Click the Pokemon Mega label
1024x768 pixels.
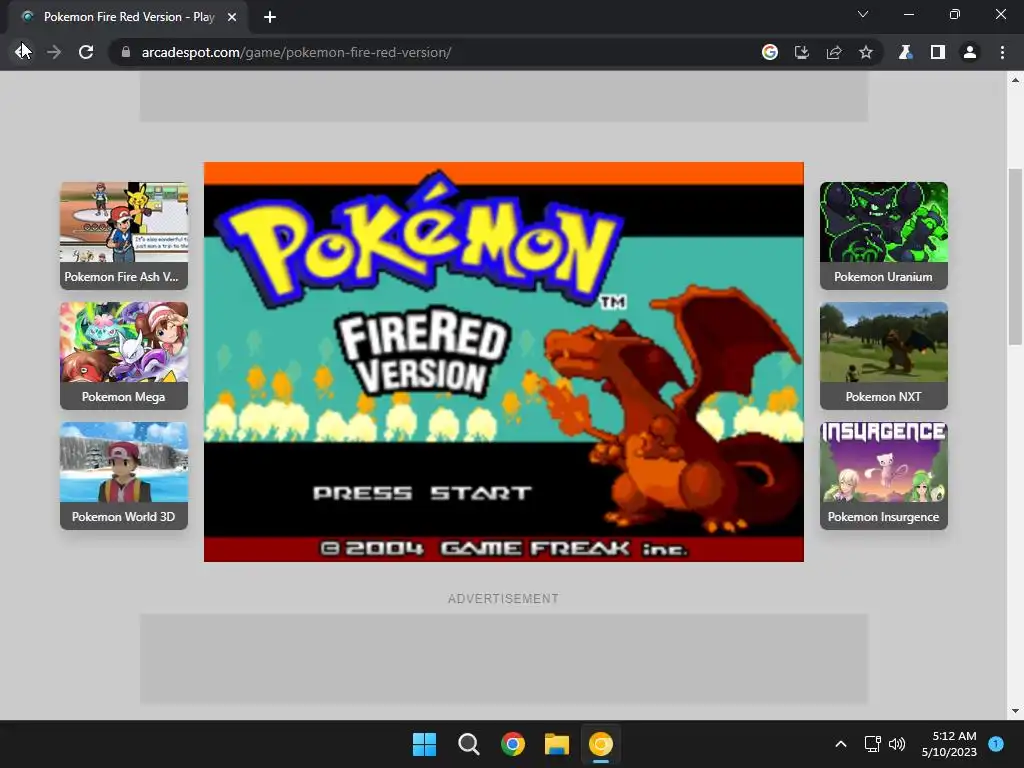123,396
